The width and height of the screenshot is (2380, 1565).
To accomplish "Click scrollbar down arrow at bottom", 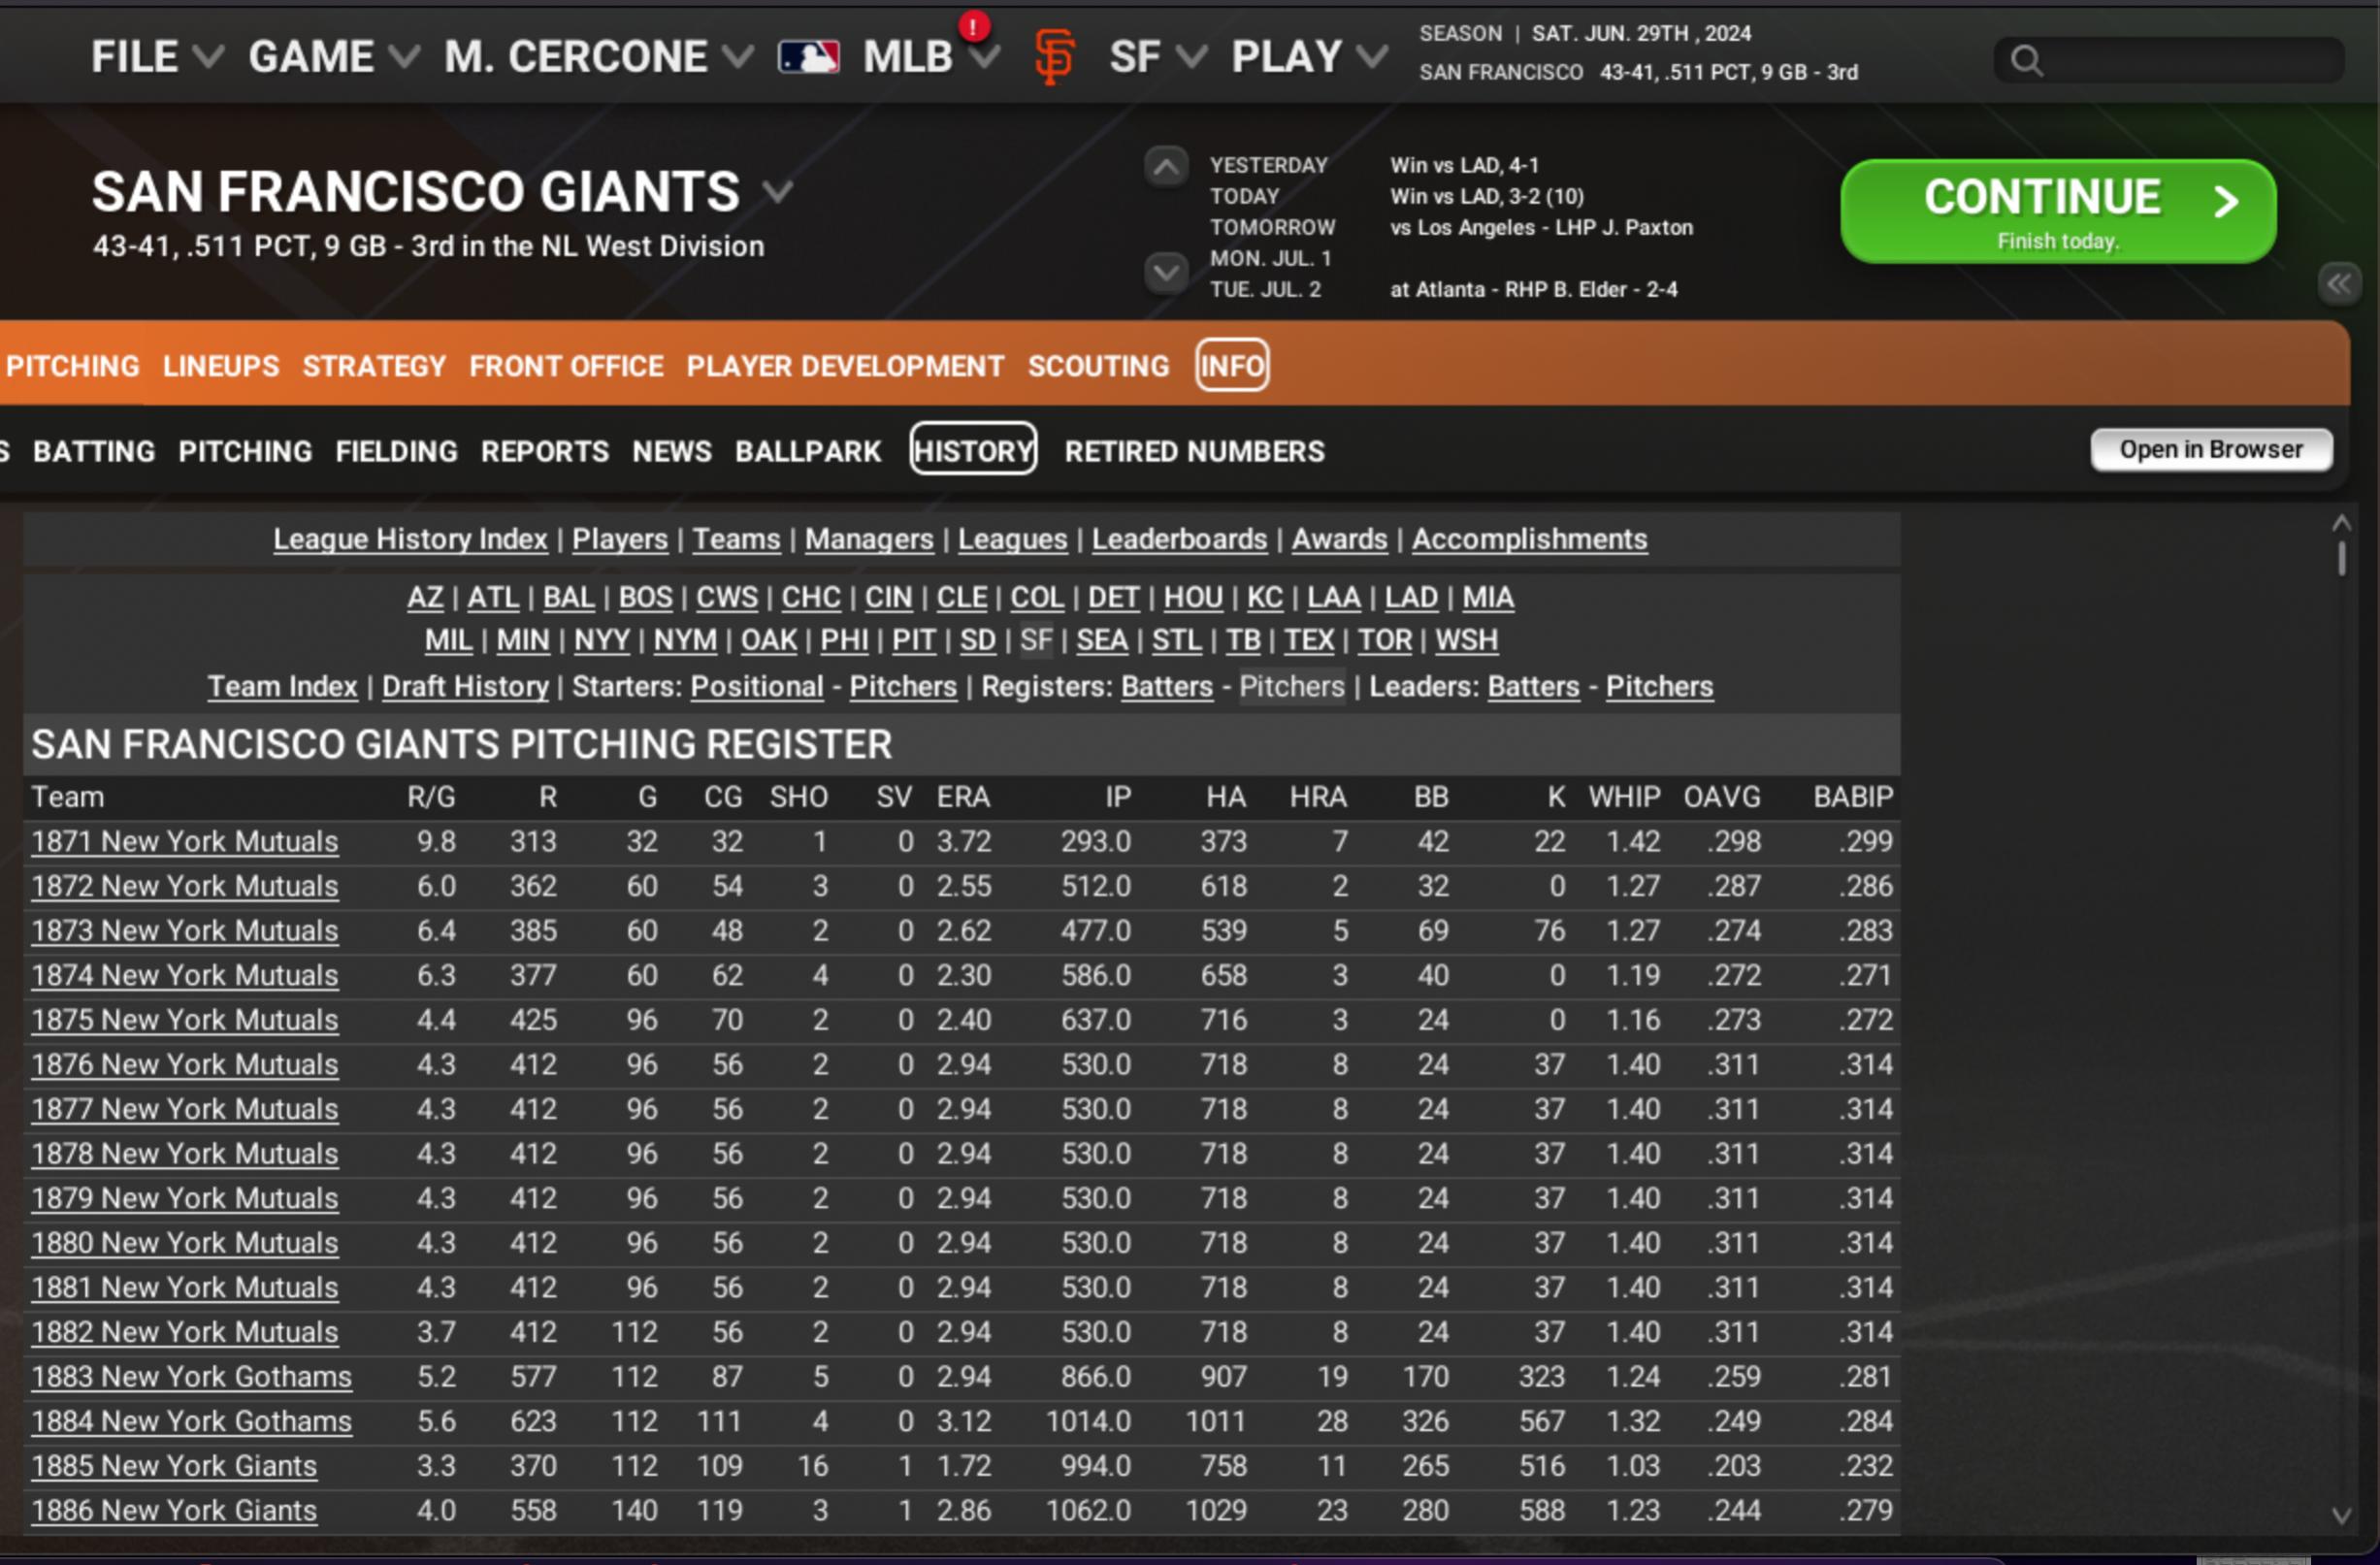I will [x=2341, y=1516].
